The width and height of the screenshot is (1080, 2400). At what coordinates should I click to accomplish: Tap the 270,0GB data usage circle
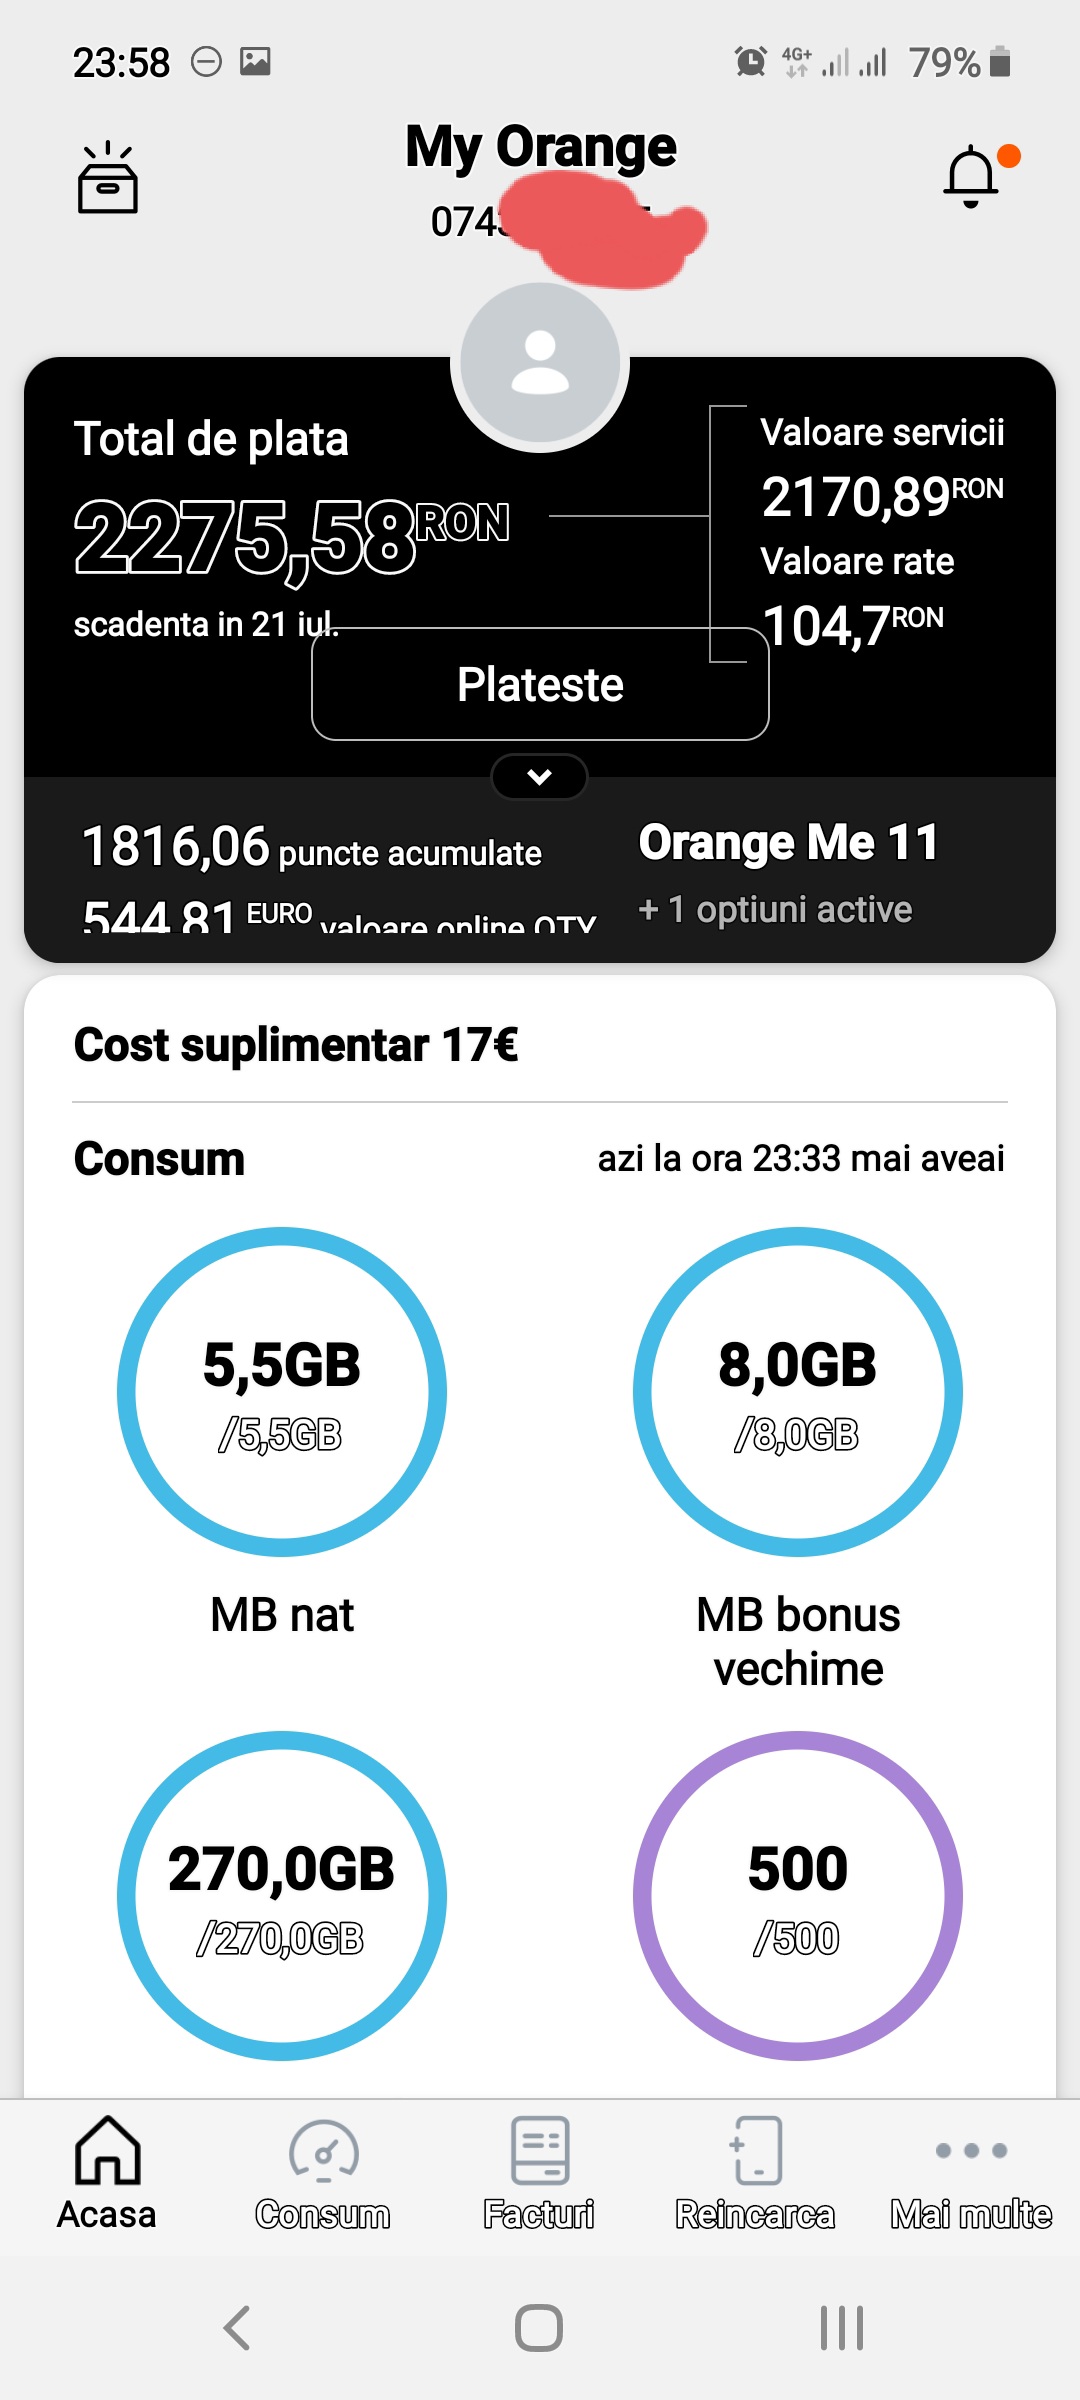(282, 1896)
